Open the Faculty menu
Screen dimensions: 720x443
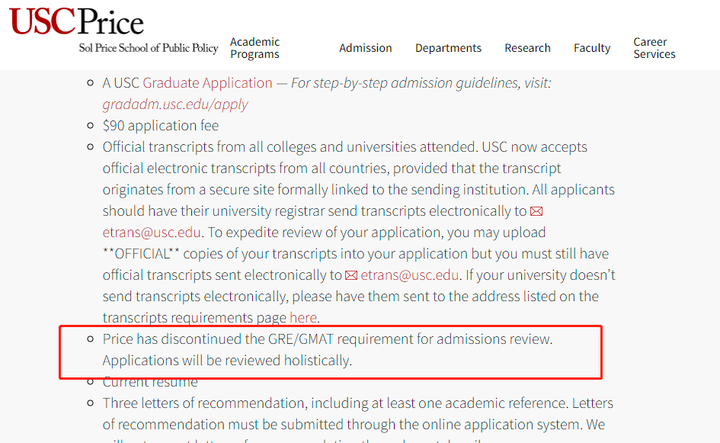click(x=592, y=48)
